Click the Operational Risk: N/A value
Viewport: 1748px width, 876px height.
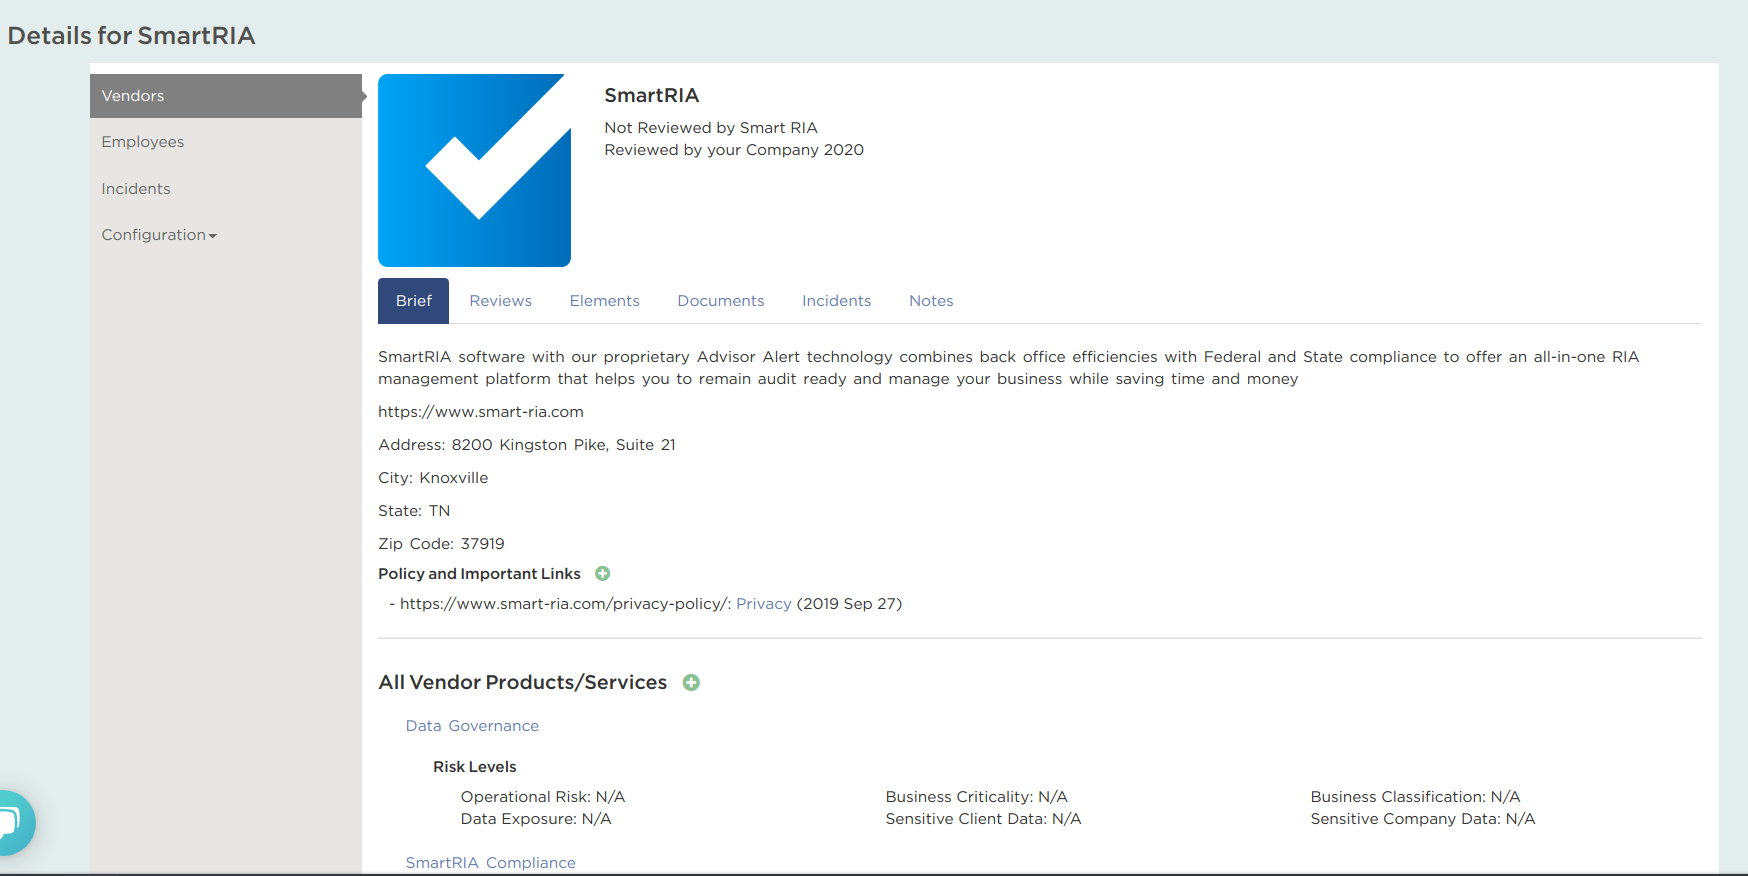pos(543,797)
